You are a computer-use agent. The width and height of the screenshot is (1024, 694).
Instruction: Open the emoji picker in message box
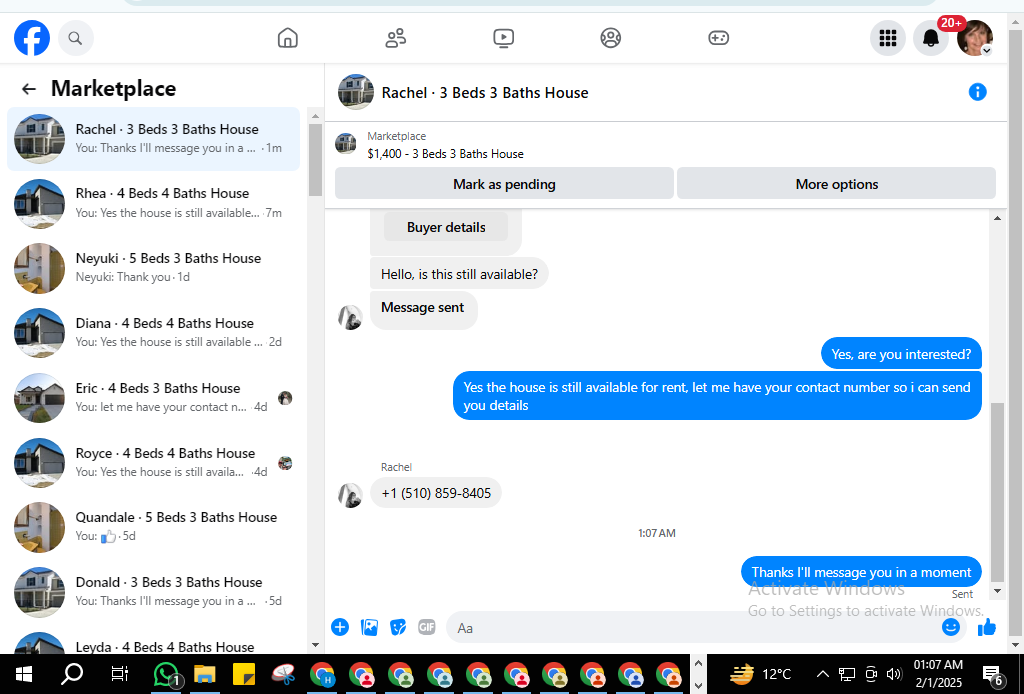pyautogui.click(x=951, y=627)
